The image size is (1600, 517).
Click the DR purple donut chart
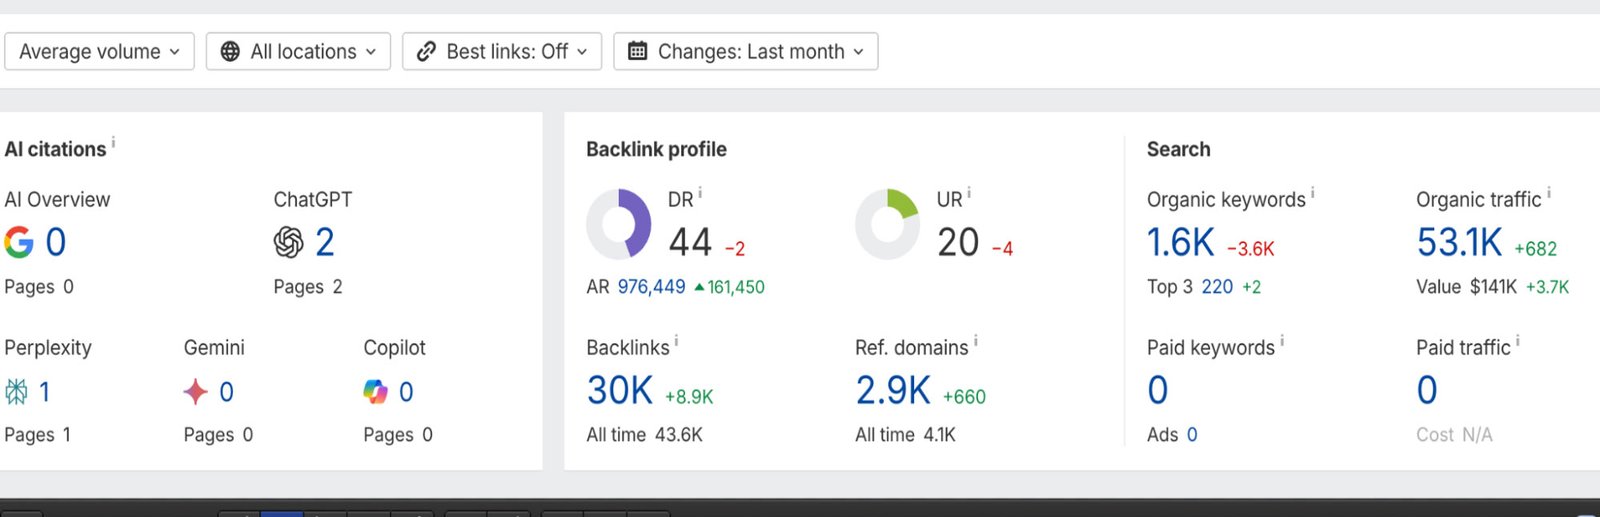[619, 224]
